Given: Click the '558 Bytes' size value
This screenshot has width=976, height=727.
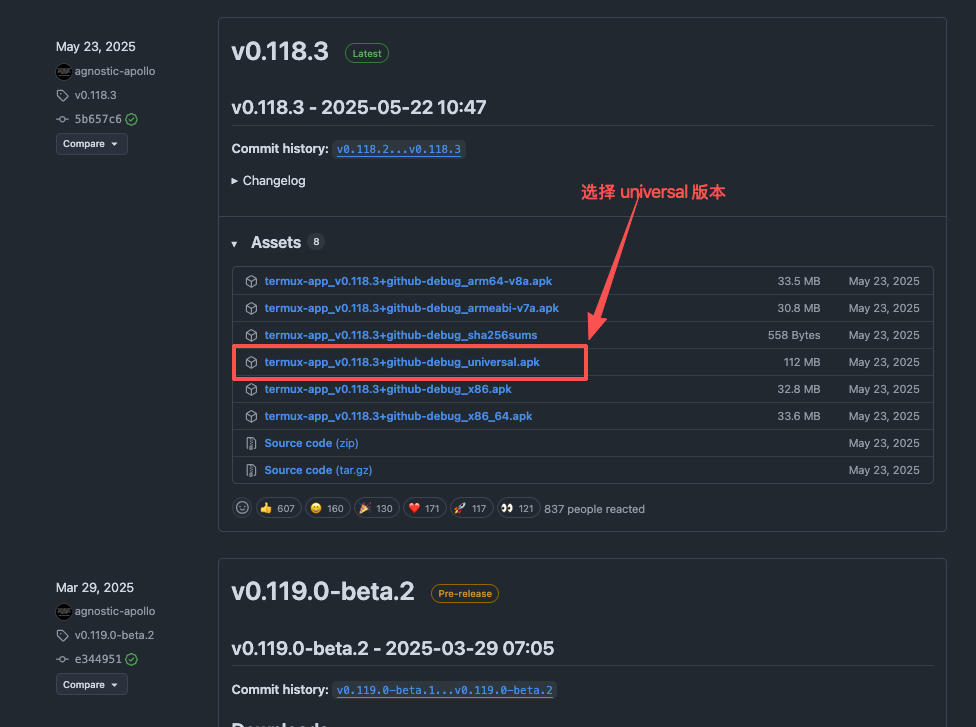Looking at the screenshot, I should [x=794, y=335].
